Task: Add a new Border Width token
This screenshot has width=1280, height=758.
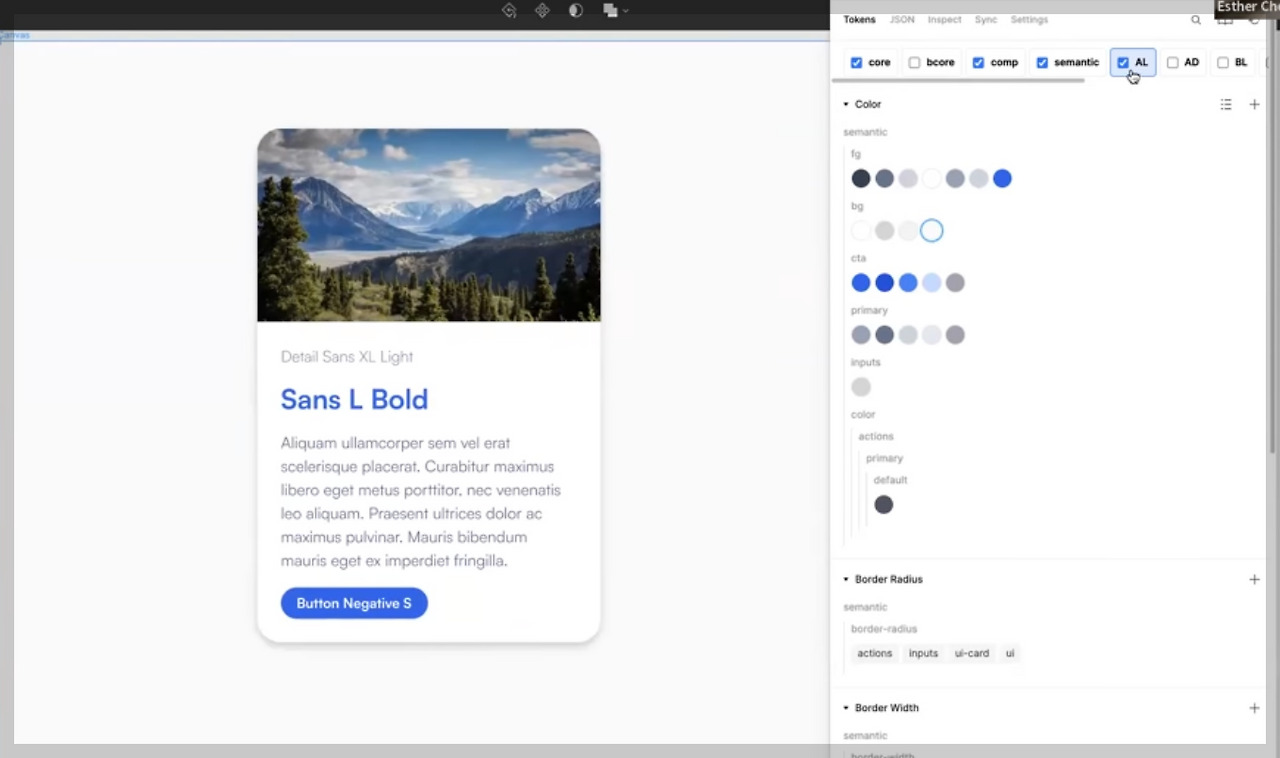Action: tap(1254, 707)
